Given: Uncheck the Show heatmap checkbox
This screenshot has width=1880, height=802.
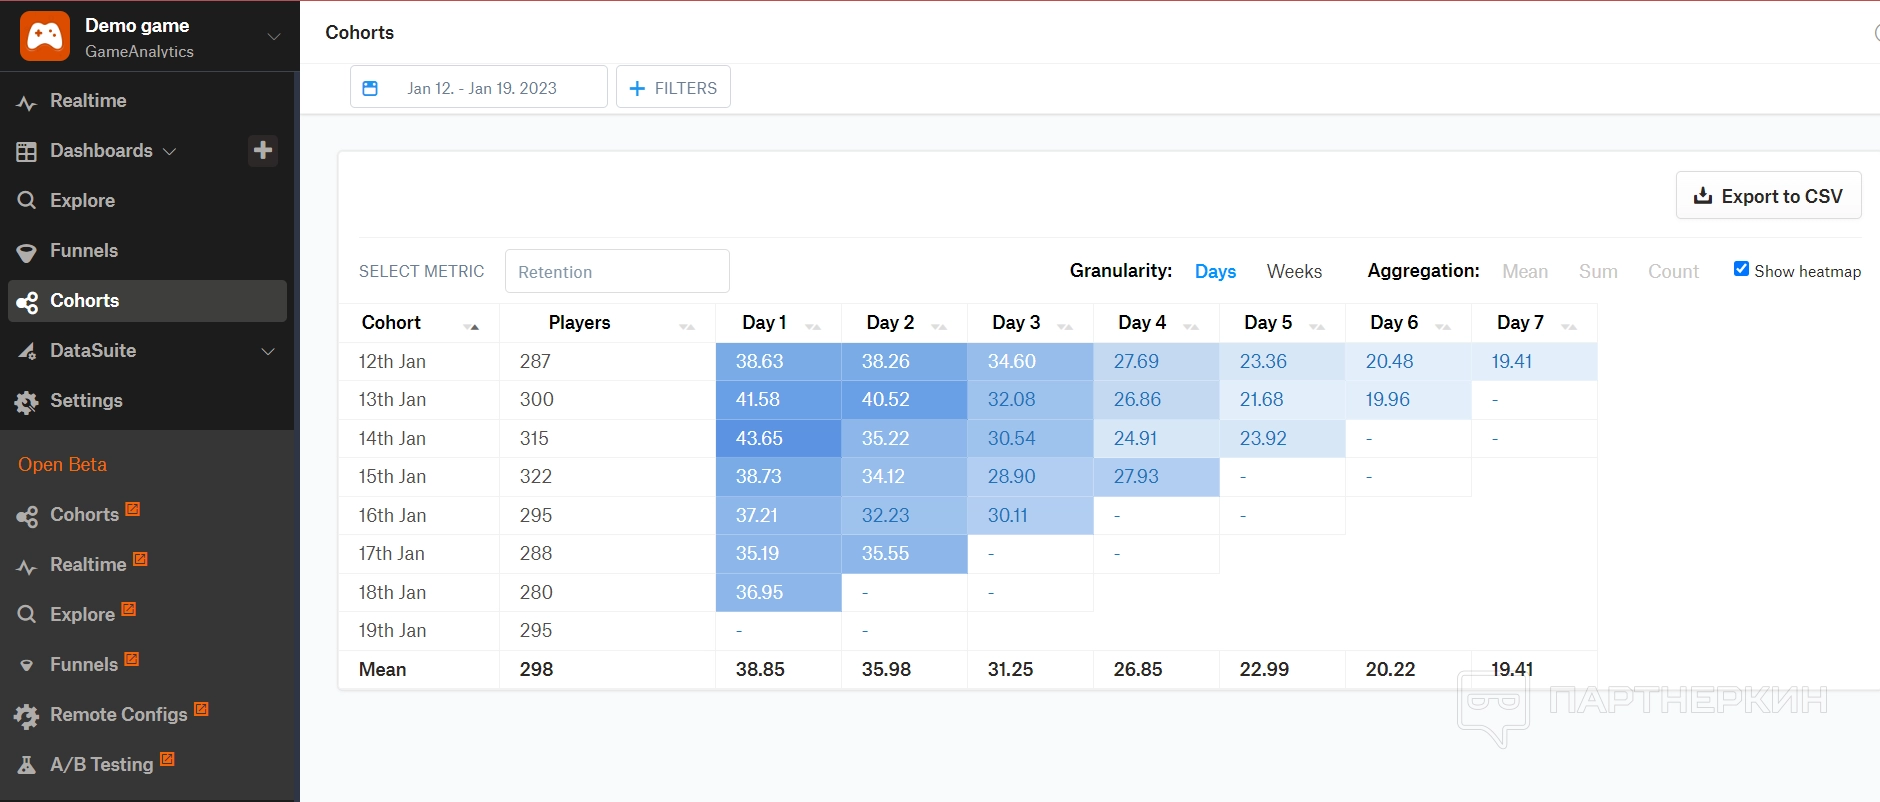Looking at the screenshot, I should click(x=1741, y=269).
